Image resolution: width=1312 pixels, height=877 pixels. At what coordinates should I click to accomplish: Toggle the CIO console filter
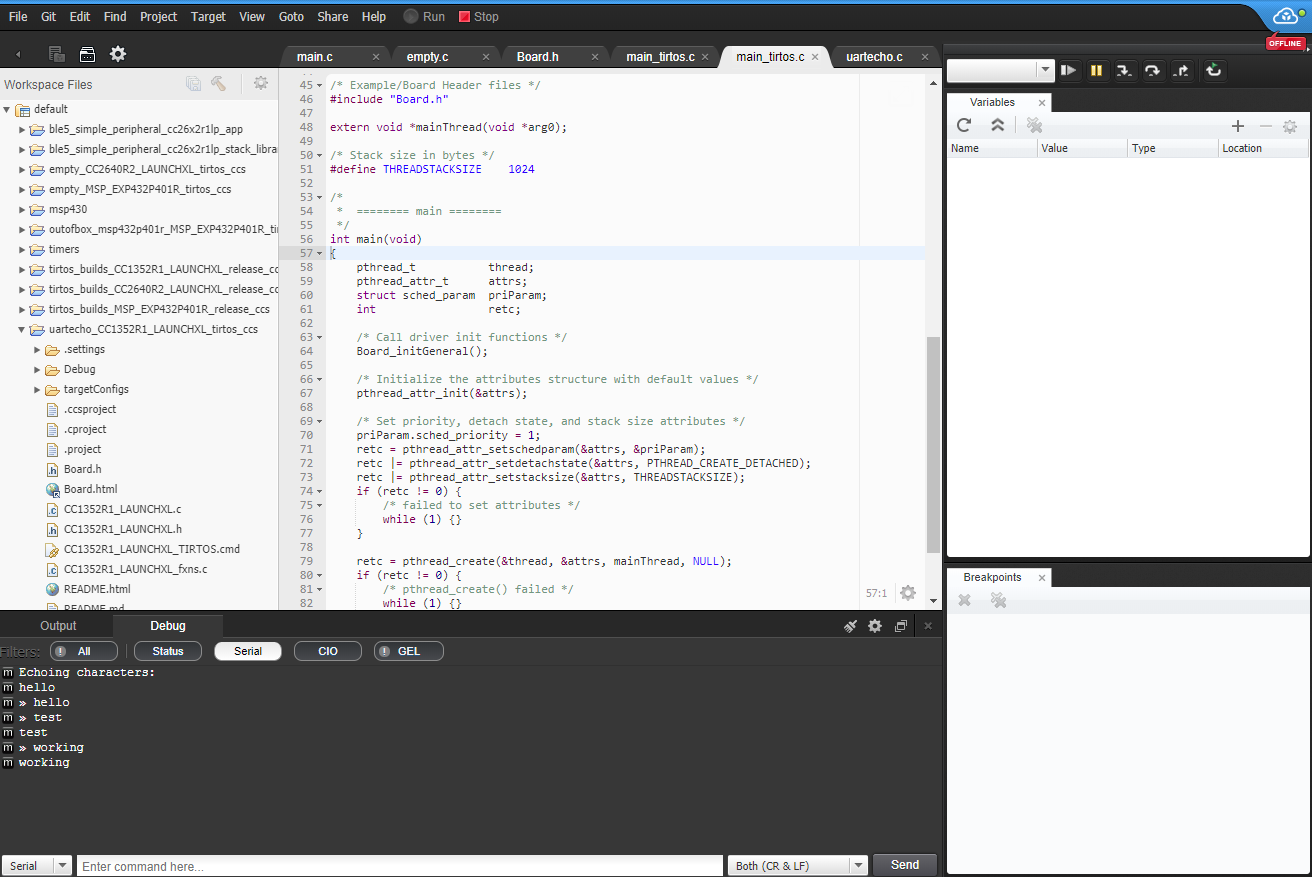tap(327, 651)
